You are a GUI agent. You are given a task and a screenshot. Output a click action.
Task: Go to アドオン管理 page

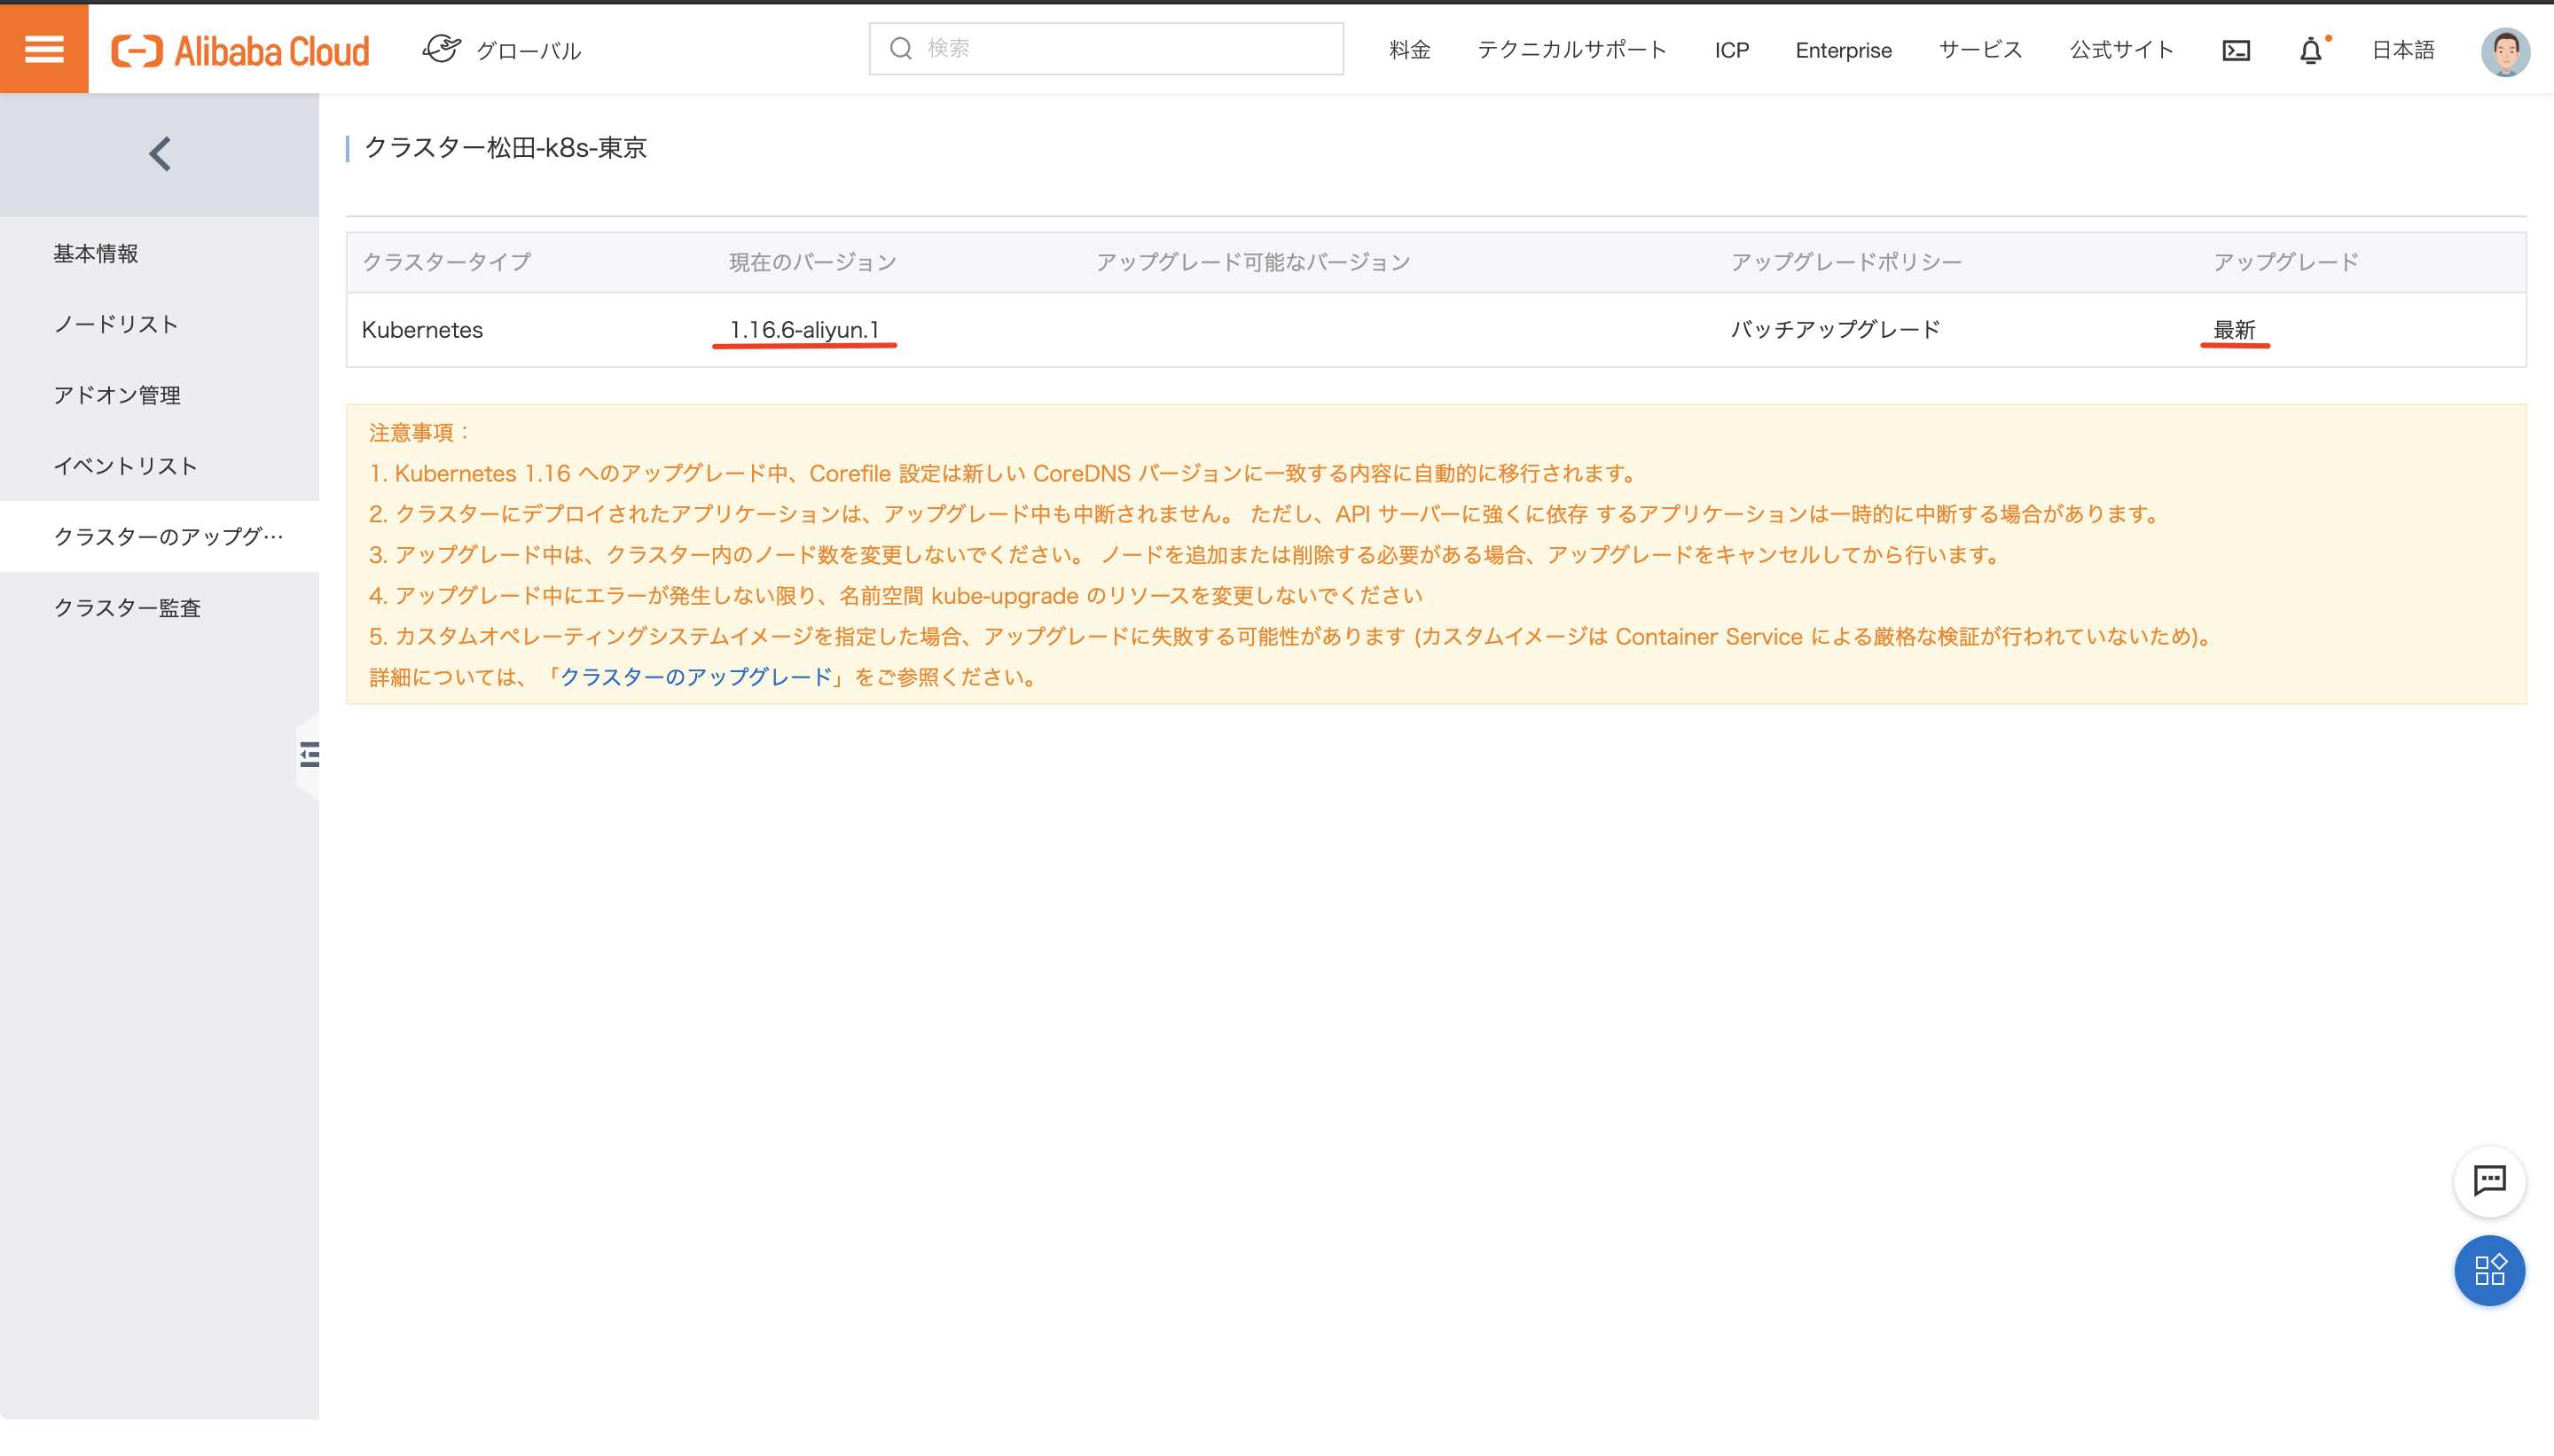click(117, 395)
